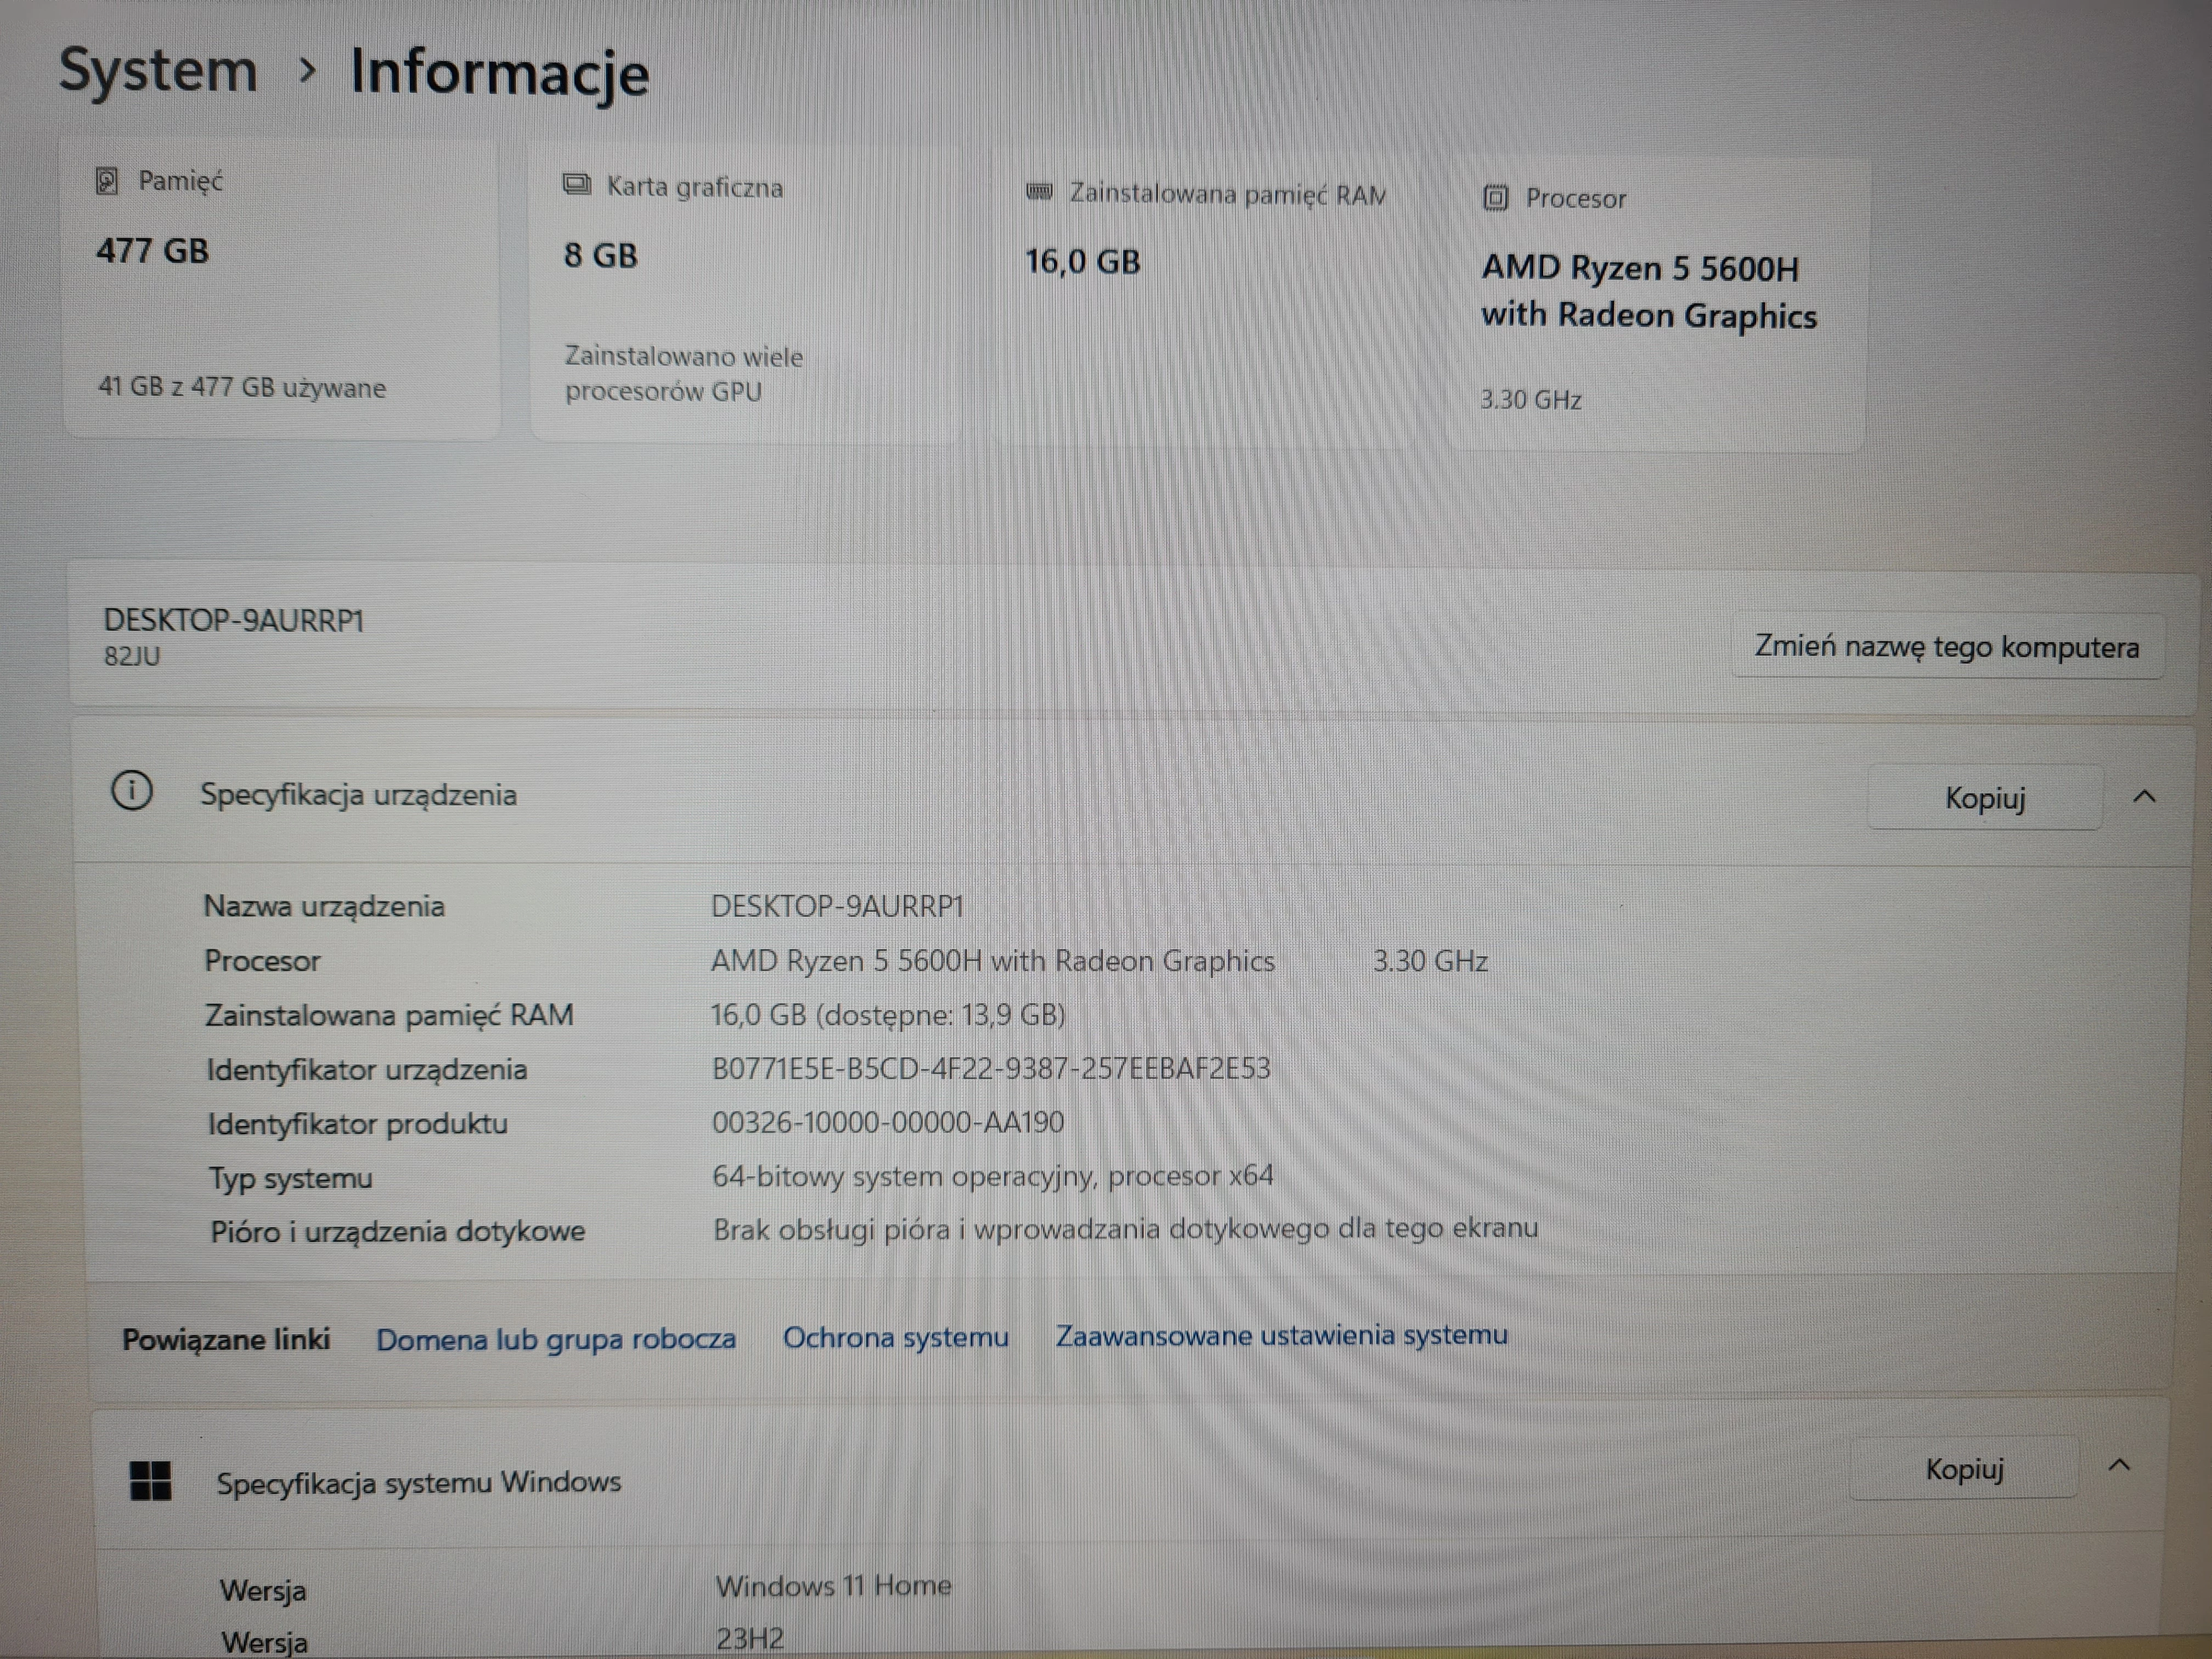
Task: Select the Windows 11 Home value
Action: [x=834, y=1585]
